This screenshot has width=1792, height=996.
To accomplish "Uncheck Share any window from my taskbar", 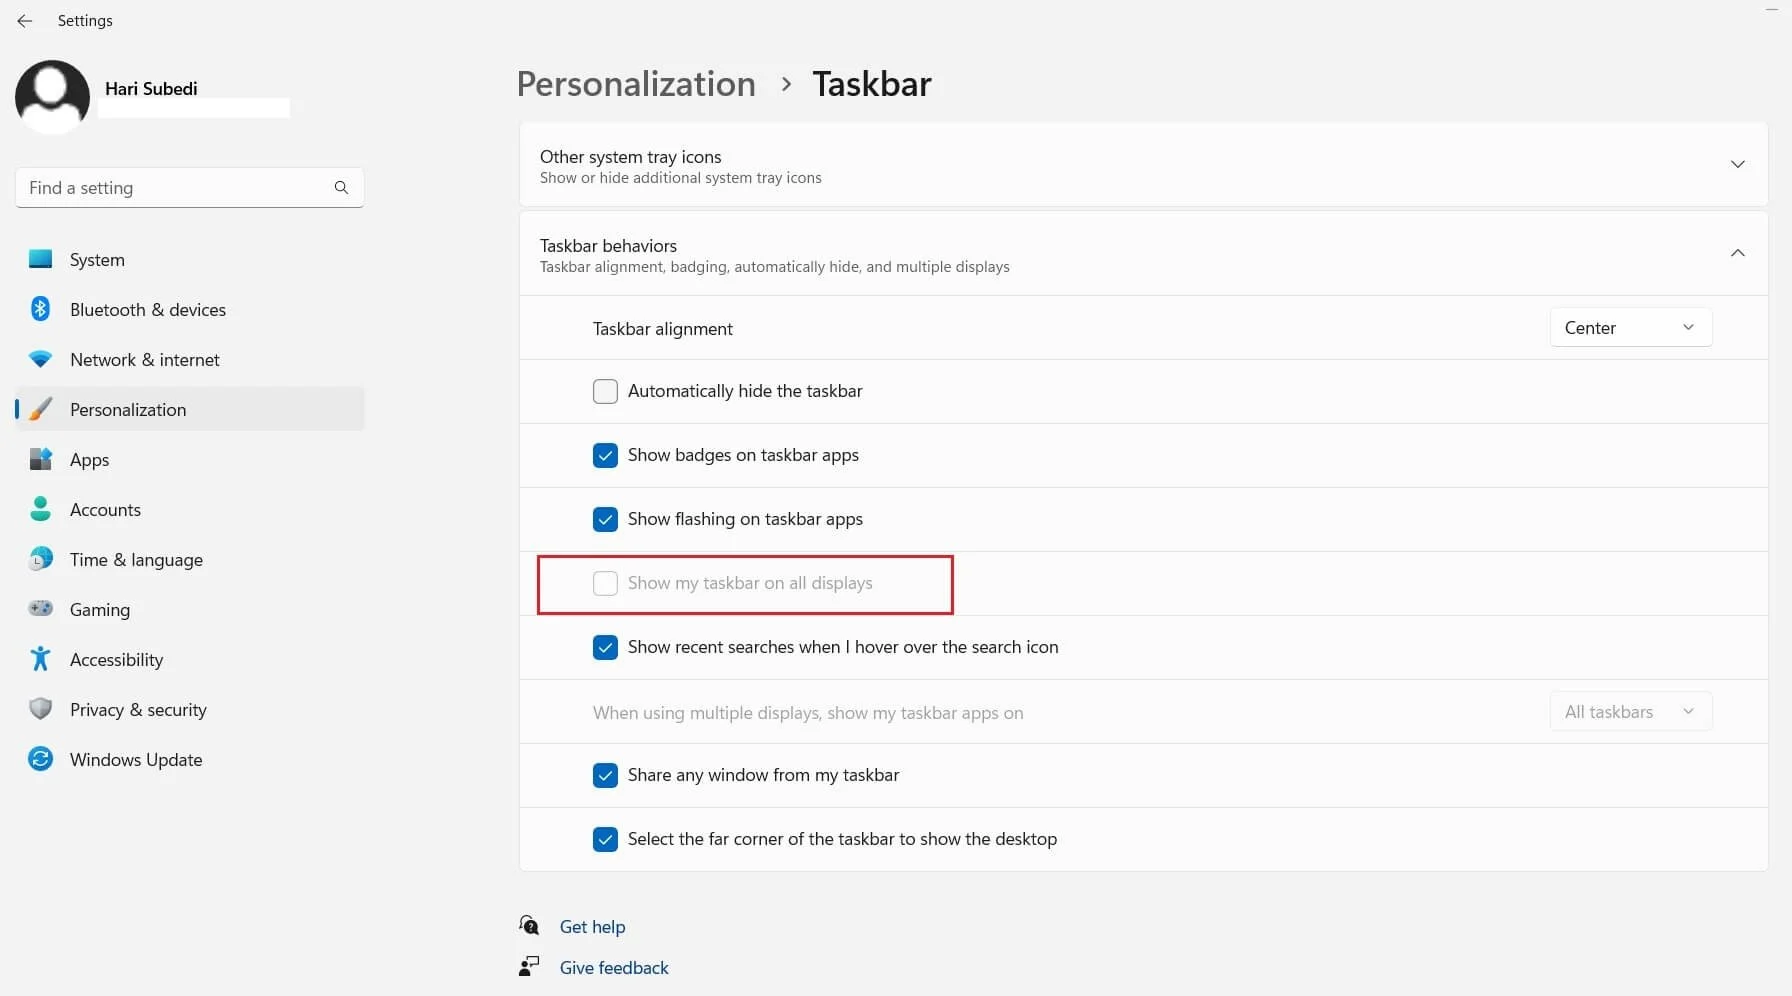I will click(605, 775).
